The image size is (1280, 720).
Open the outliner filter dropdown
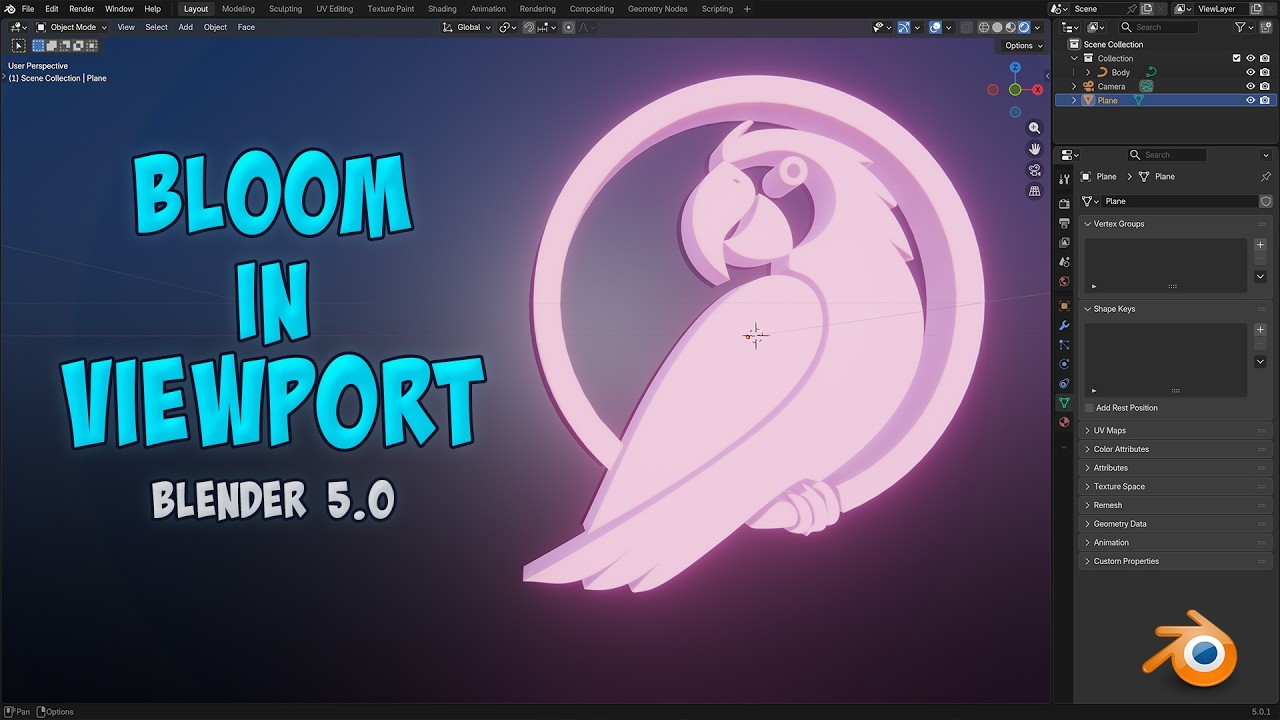(x=1244, y=27)
